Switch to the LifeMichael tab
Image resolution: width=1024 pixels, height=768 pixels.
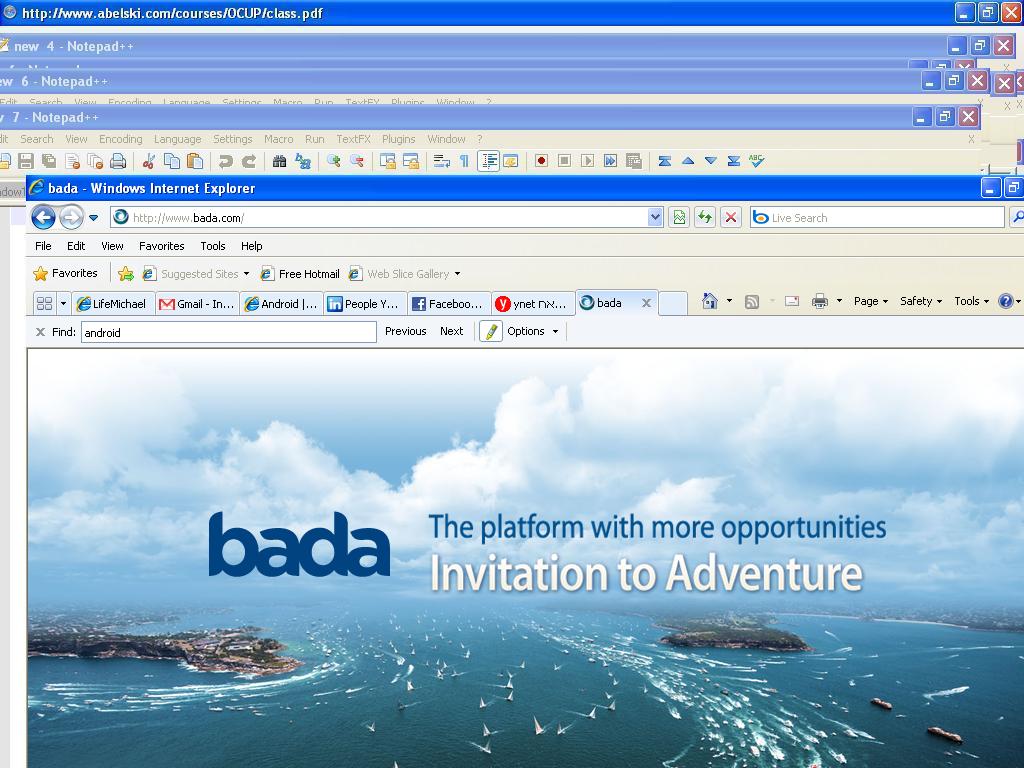(114, 304)
